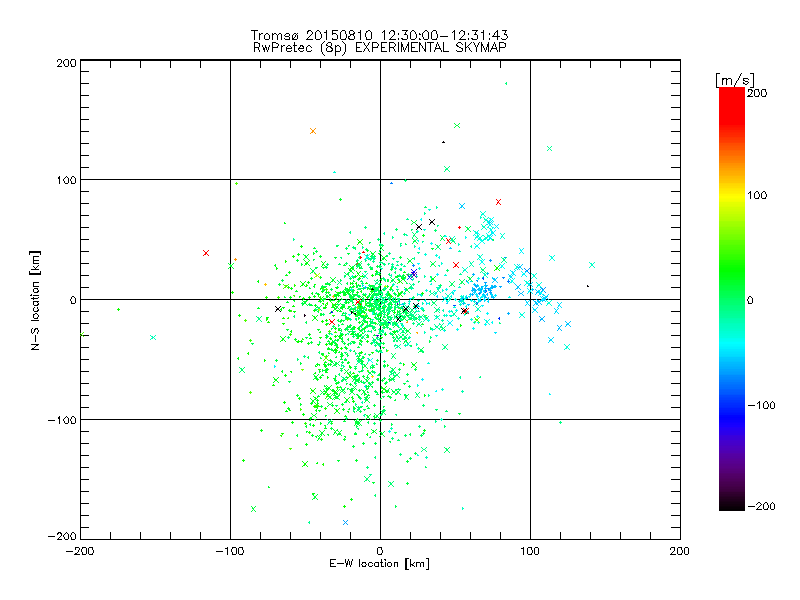This screenshot has height=600, width=800.
Task: Select the 'E-W location [km]' axis label
Action: point(379,564)
